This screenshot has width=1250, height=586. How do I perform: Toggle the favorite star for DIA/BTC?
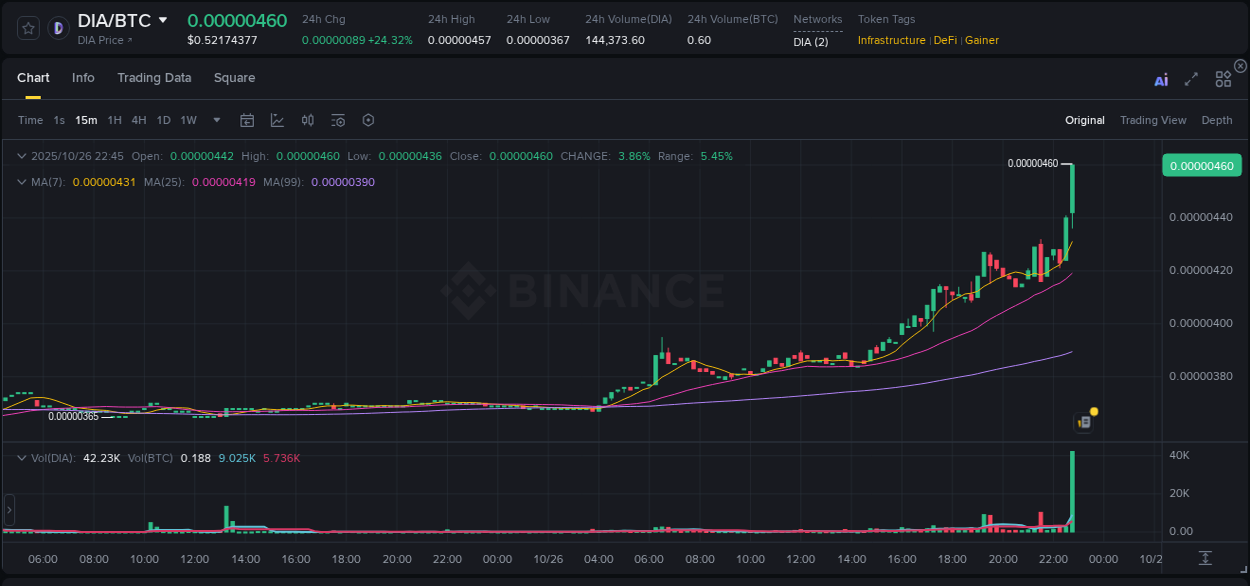click(x=27, y=27)
